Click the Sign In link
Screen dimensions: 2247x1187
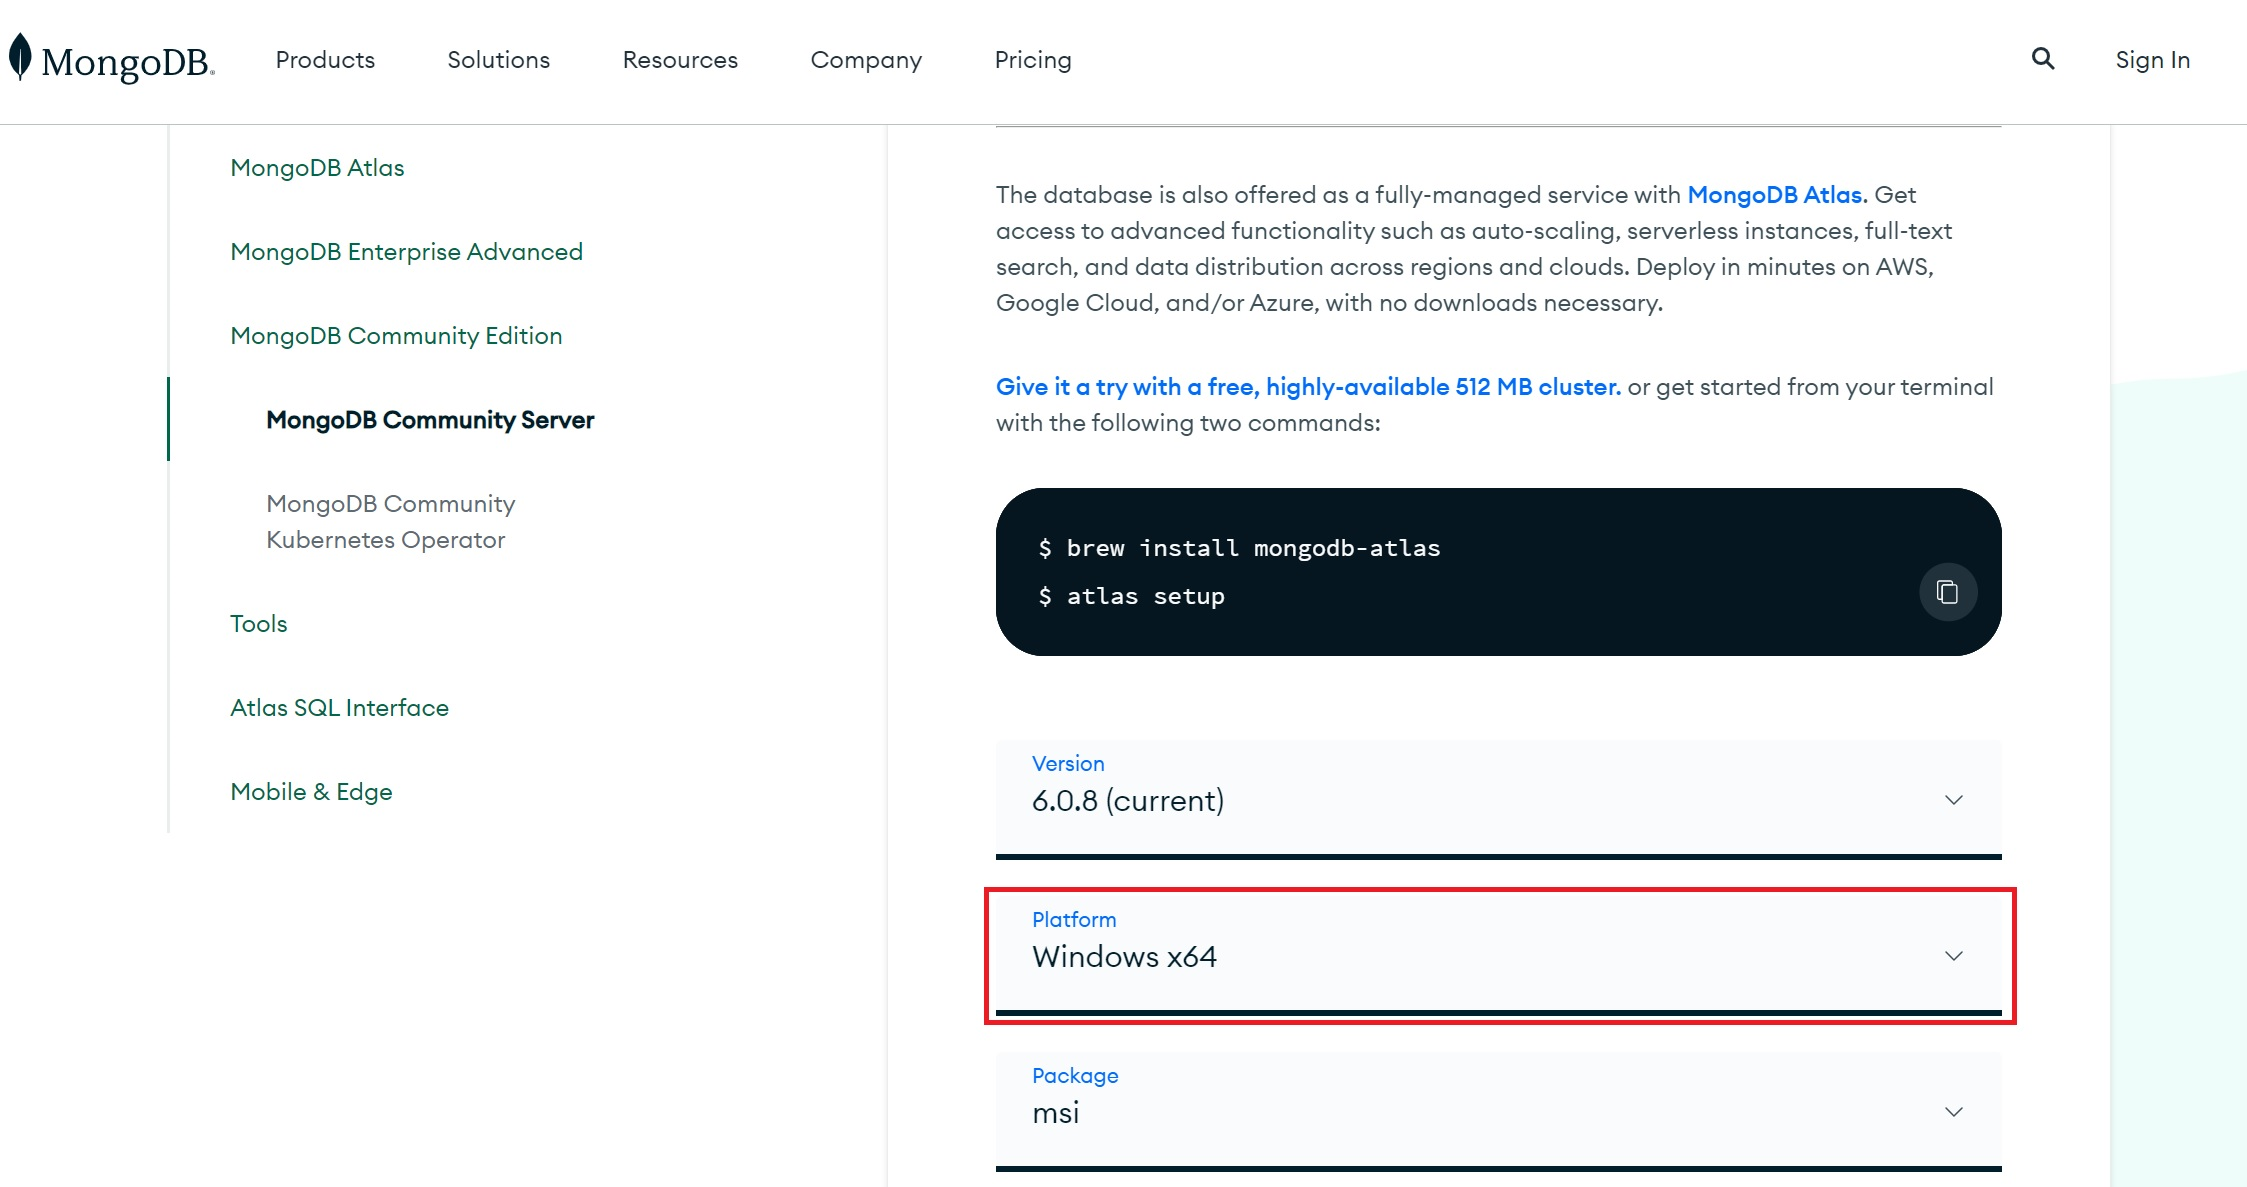coord(2152,60)
